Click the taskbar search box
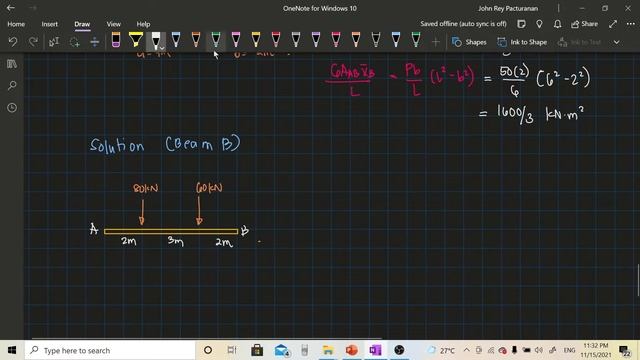The width and height of the screenshot is (640, 360). tap(110, 350)
